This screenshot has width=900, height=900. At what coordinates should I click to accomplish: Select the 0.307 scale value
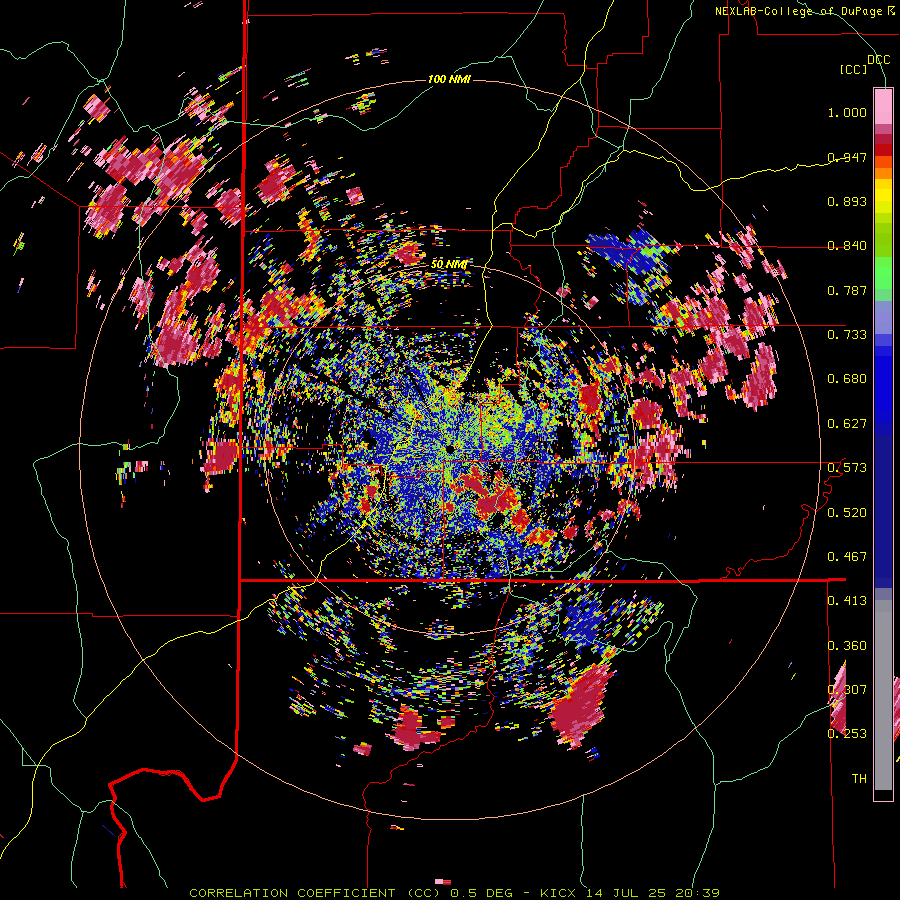pyautogui.click(x=847, y=690)
